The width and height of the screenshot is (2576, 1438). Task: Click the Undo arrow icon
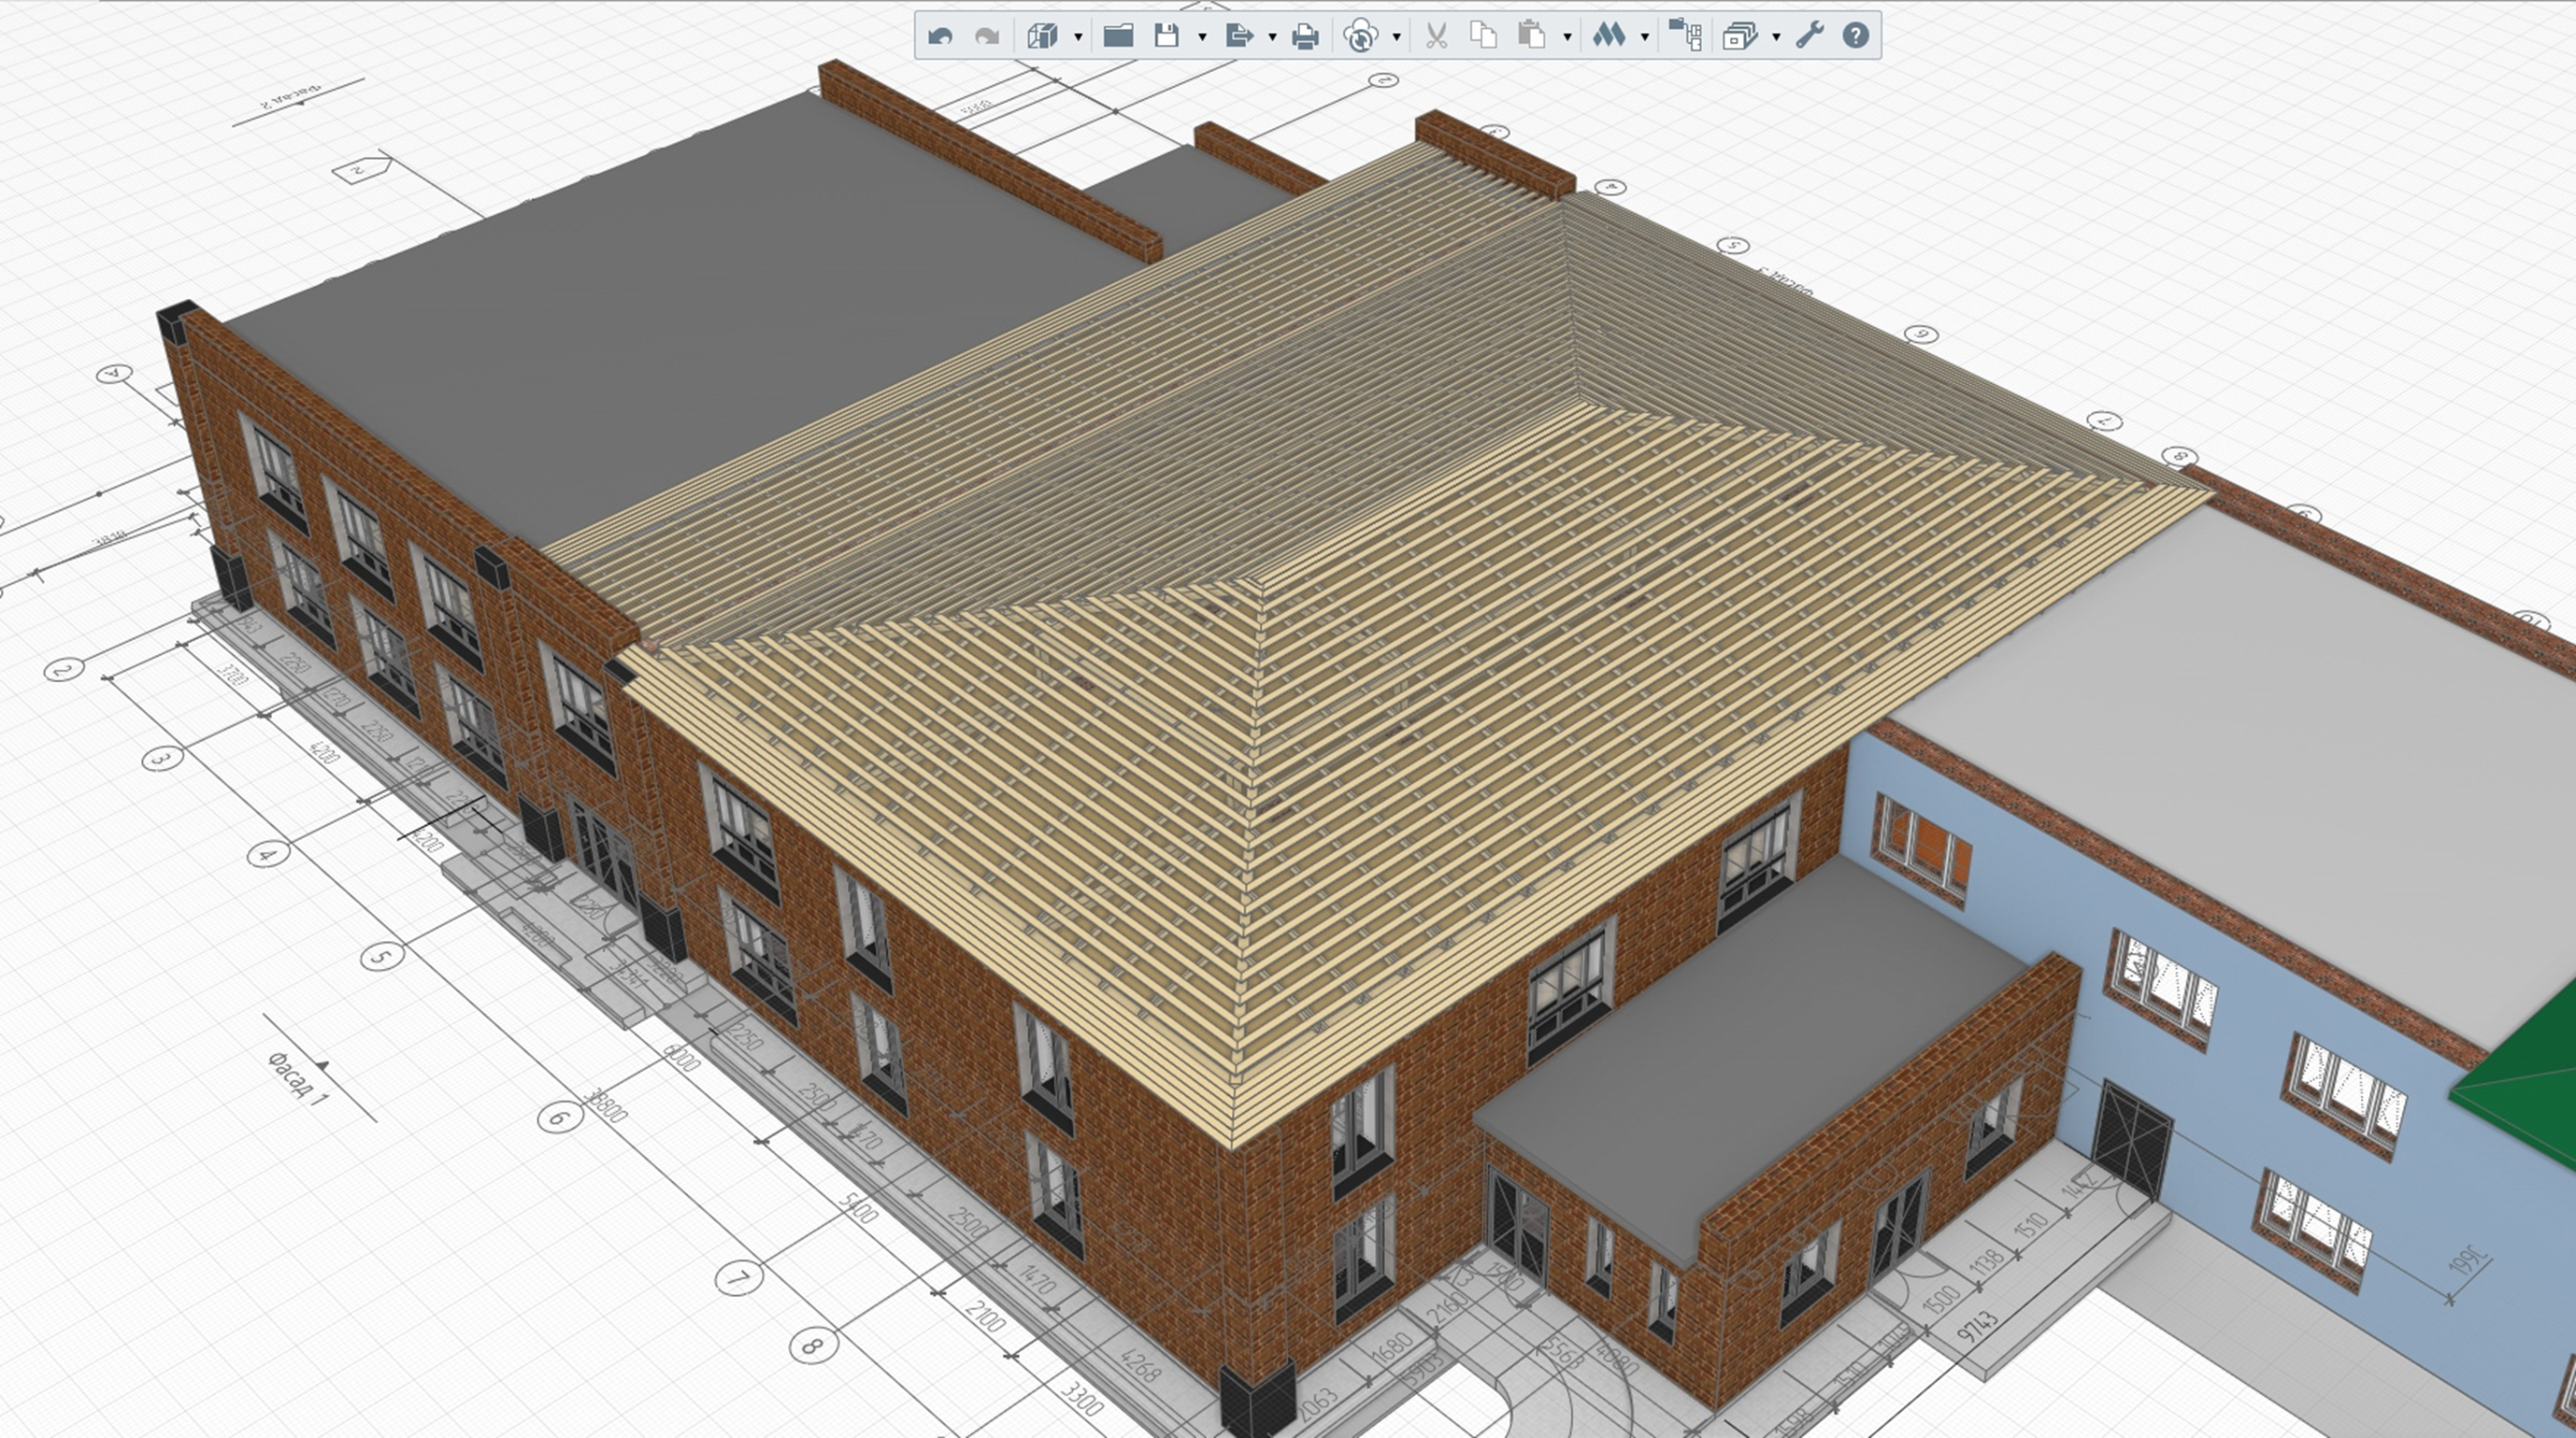coord(940,37)
